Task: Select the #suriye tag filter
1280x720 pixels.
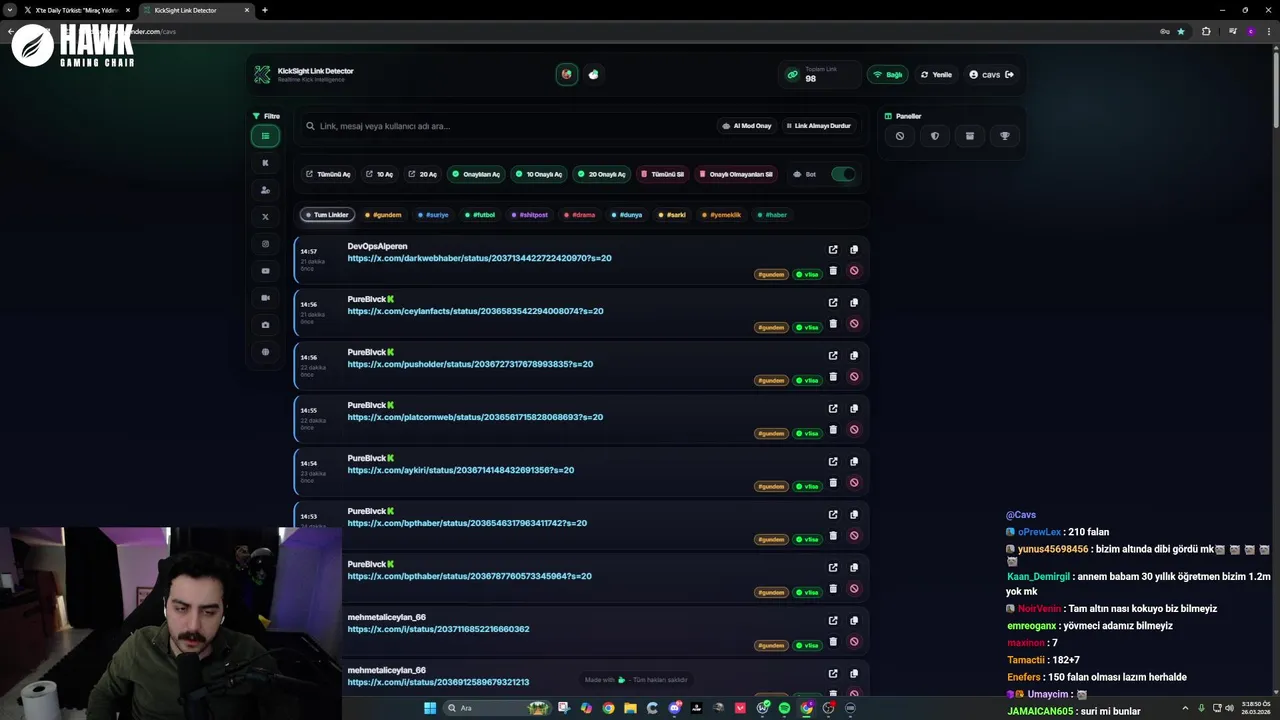Action: click(x=433, y=215)
